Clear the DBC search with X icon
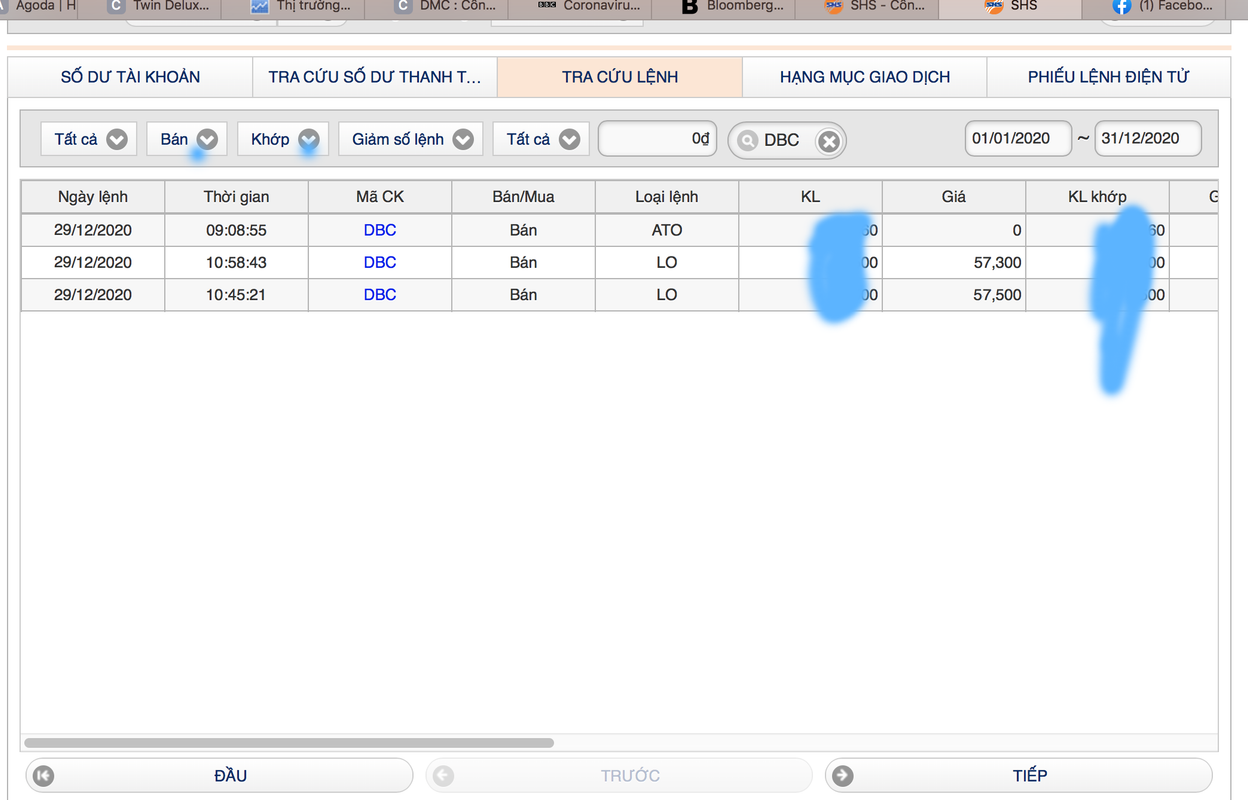The width and height of the screenshot is (1248, 800). (829, 141)
